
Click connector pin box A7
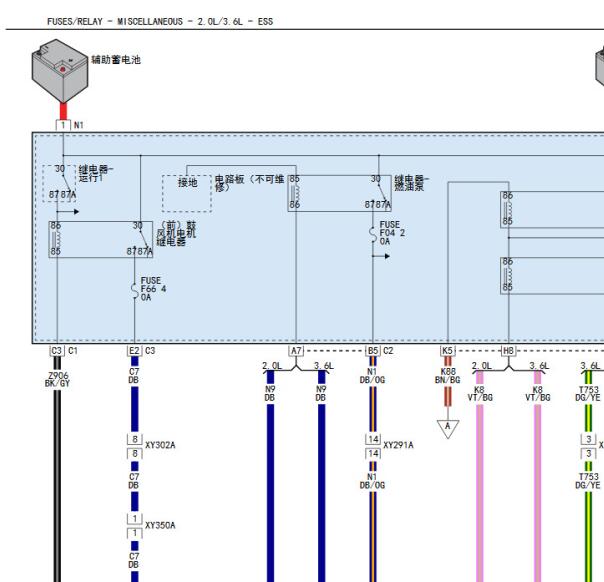(296, 351)
